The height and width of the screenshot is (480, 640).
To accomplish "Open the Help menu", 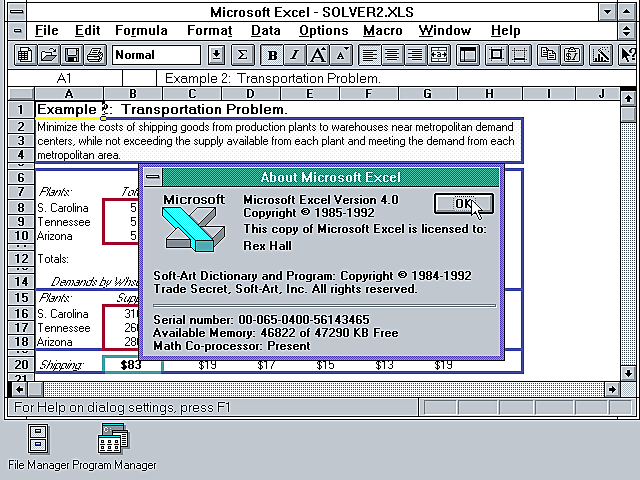I will [505, 31].
